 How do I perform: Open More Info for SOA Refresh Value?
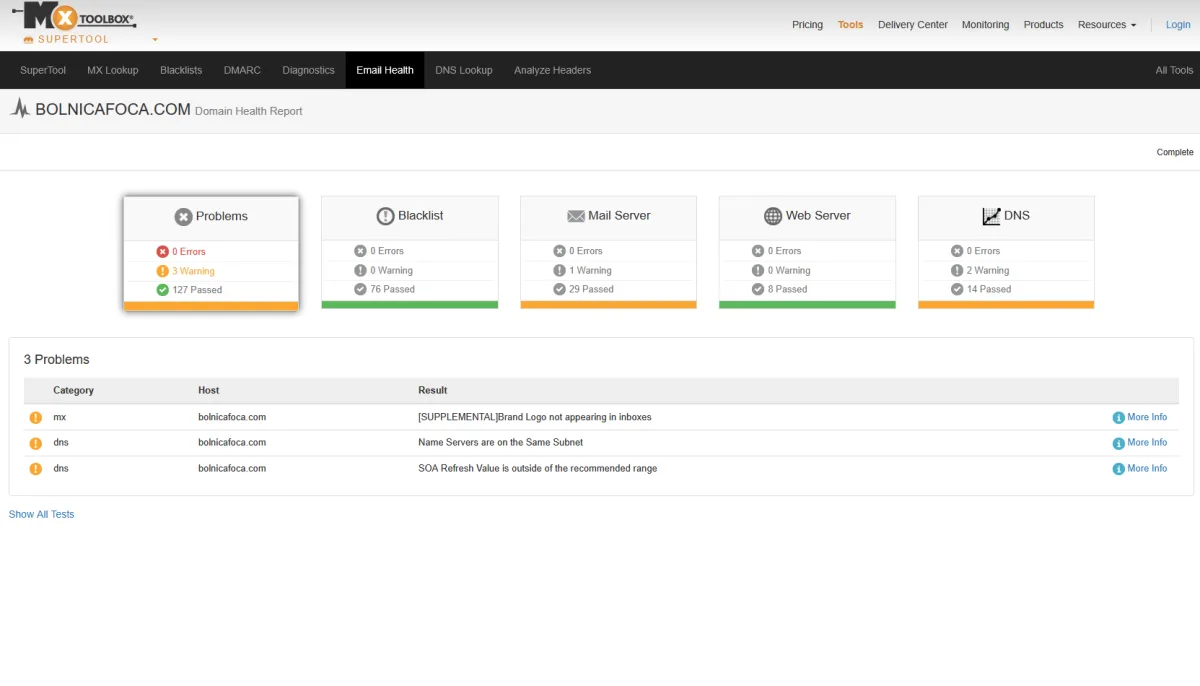(x=1147, y=468)
